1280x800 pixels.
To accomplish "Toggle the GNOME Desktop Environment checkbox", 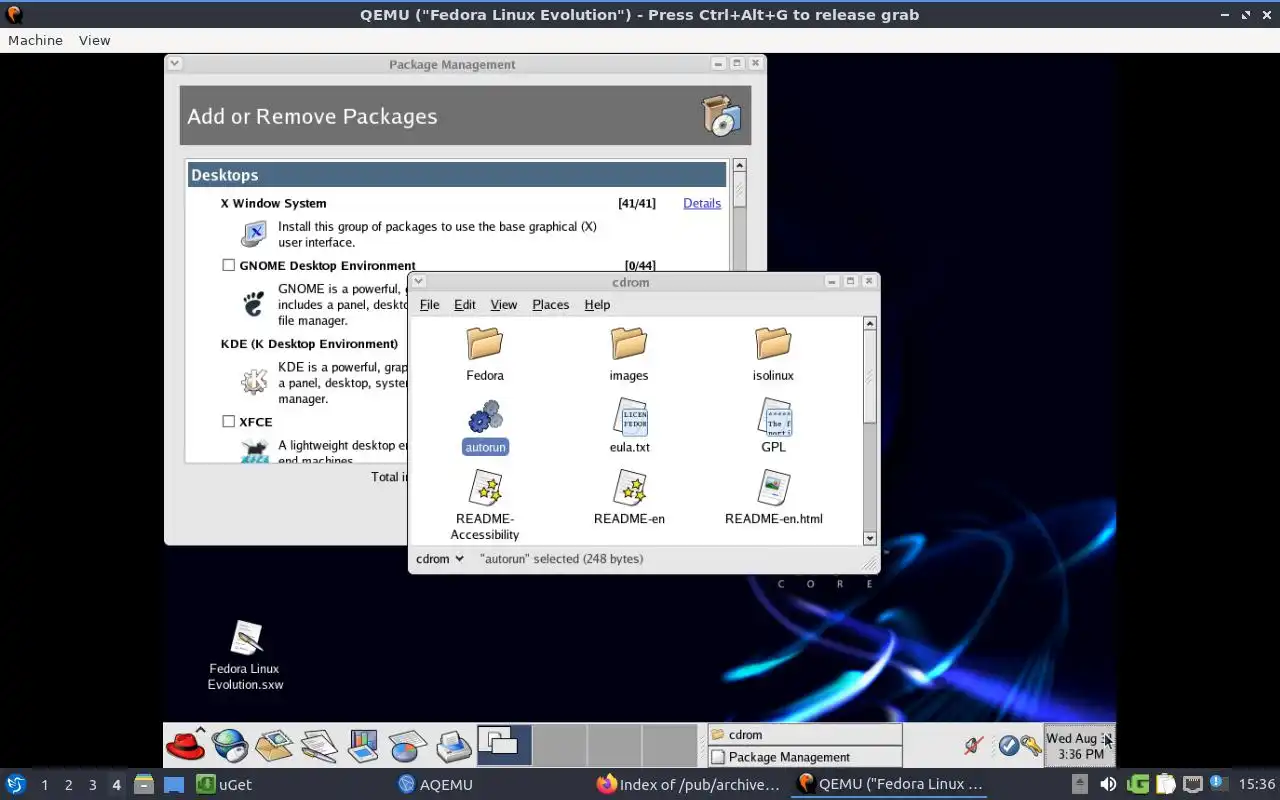I will (x=228, y=265).
